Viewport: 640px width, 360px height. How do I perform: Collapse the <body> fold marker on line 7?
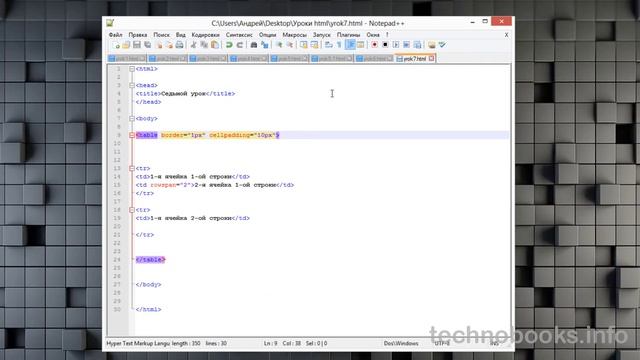coord(132,118)
